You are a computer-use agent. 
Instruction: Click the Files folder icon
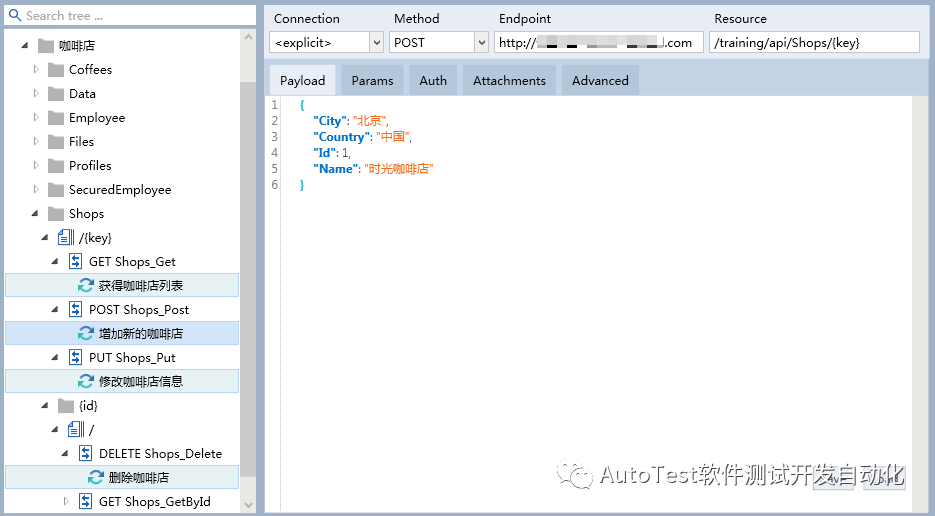tap(56, 141)
